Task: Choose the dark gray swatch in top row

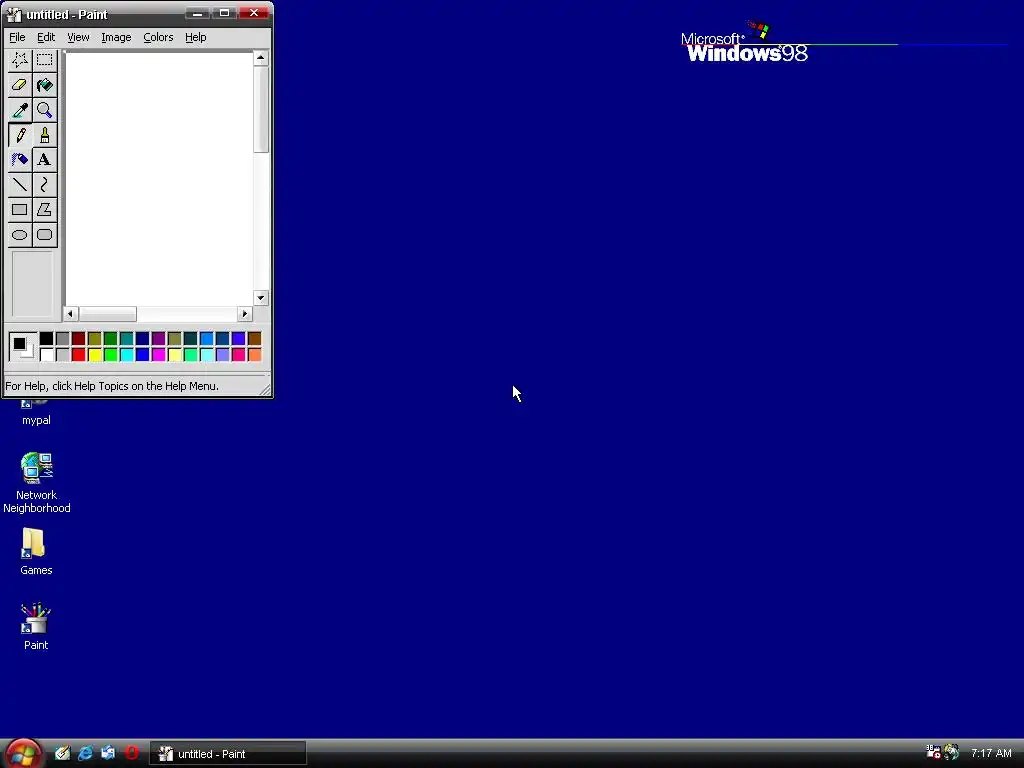Action: point(63,338)
